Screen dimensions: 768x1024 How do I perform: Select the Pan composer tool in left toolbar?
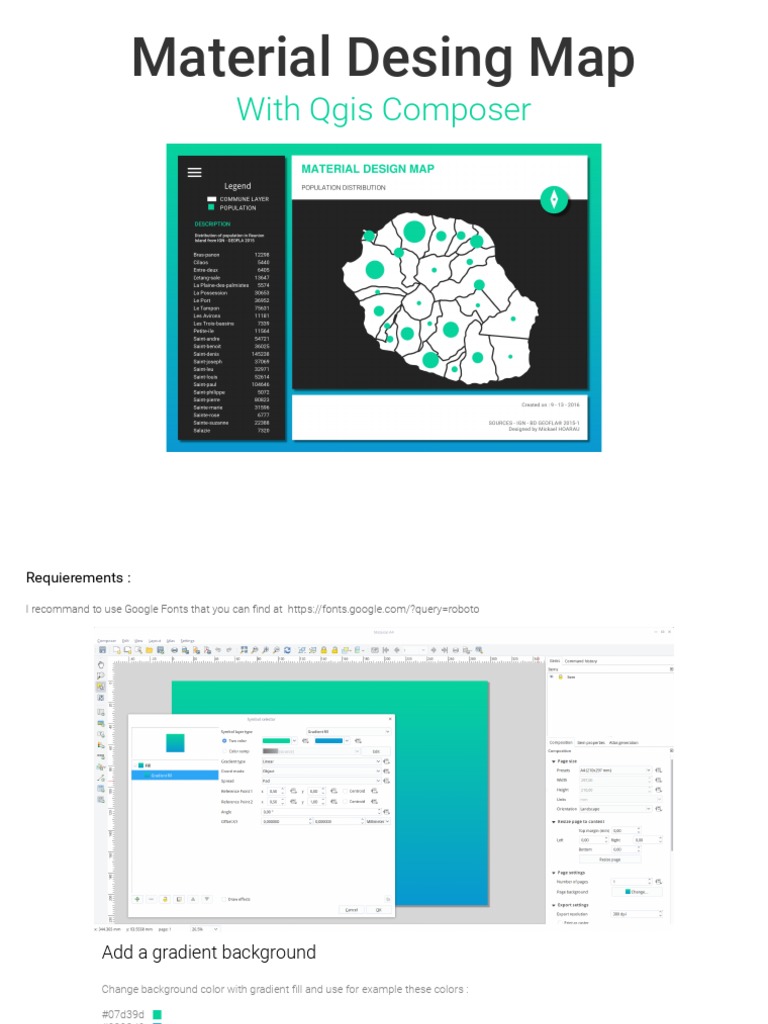[101, 665]
